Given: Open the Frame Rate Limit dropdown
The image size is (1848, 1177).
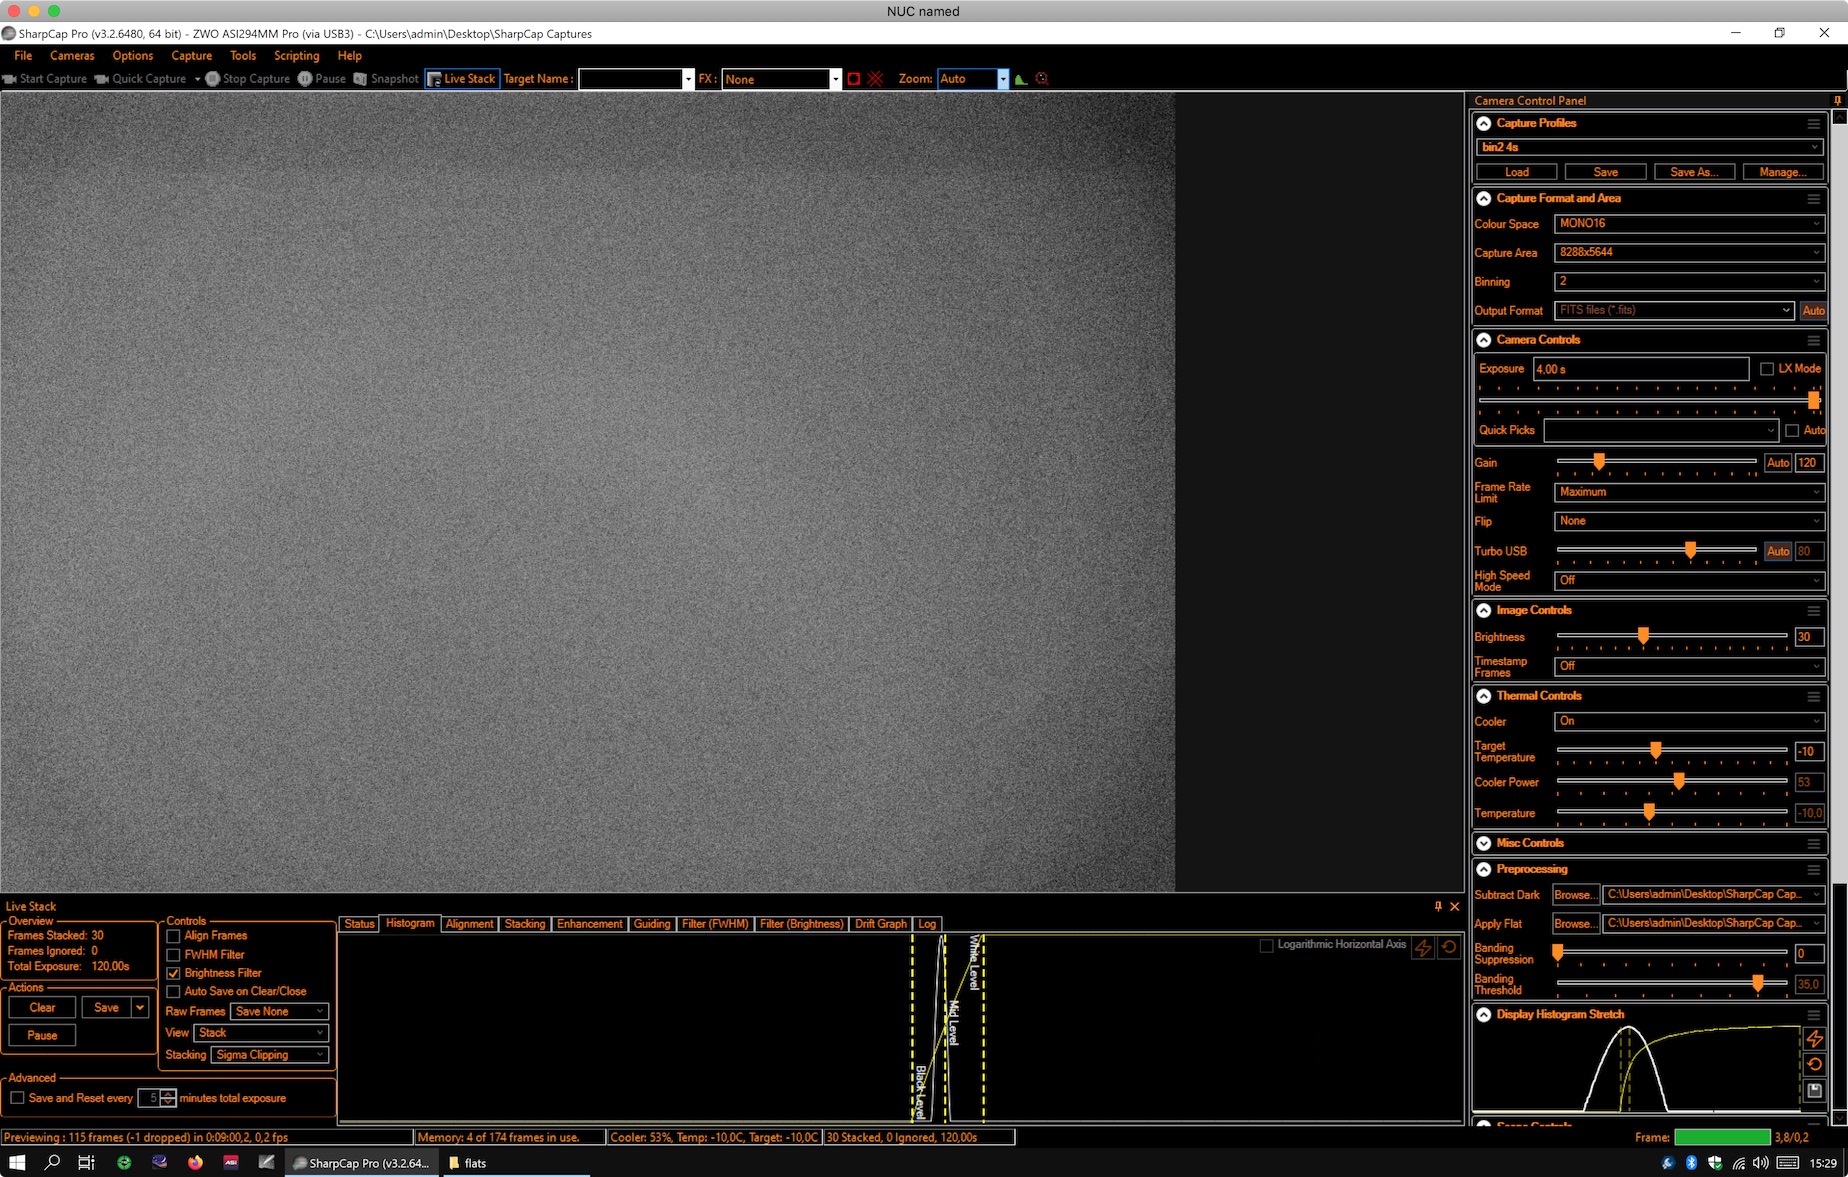Looking at the screenshot, I should click(x=1689, y=492).
